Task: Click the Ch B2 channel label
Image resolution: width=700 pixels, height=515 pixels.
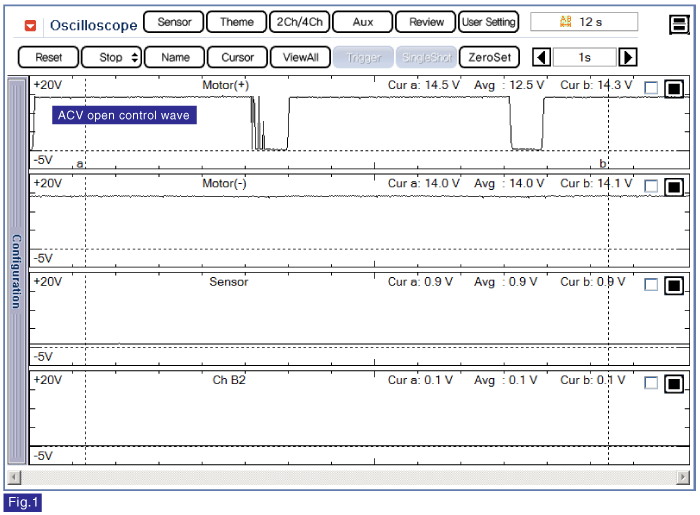Action: [229, 380]
